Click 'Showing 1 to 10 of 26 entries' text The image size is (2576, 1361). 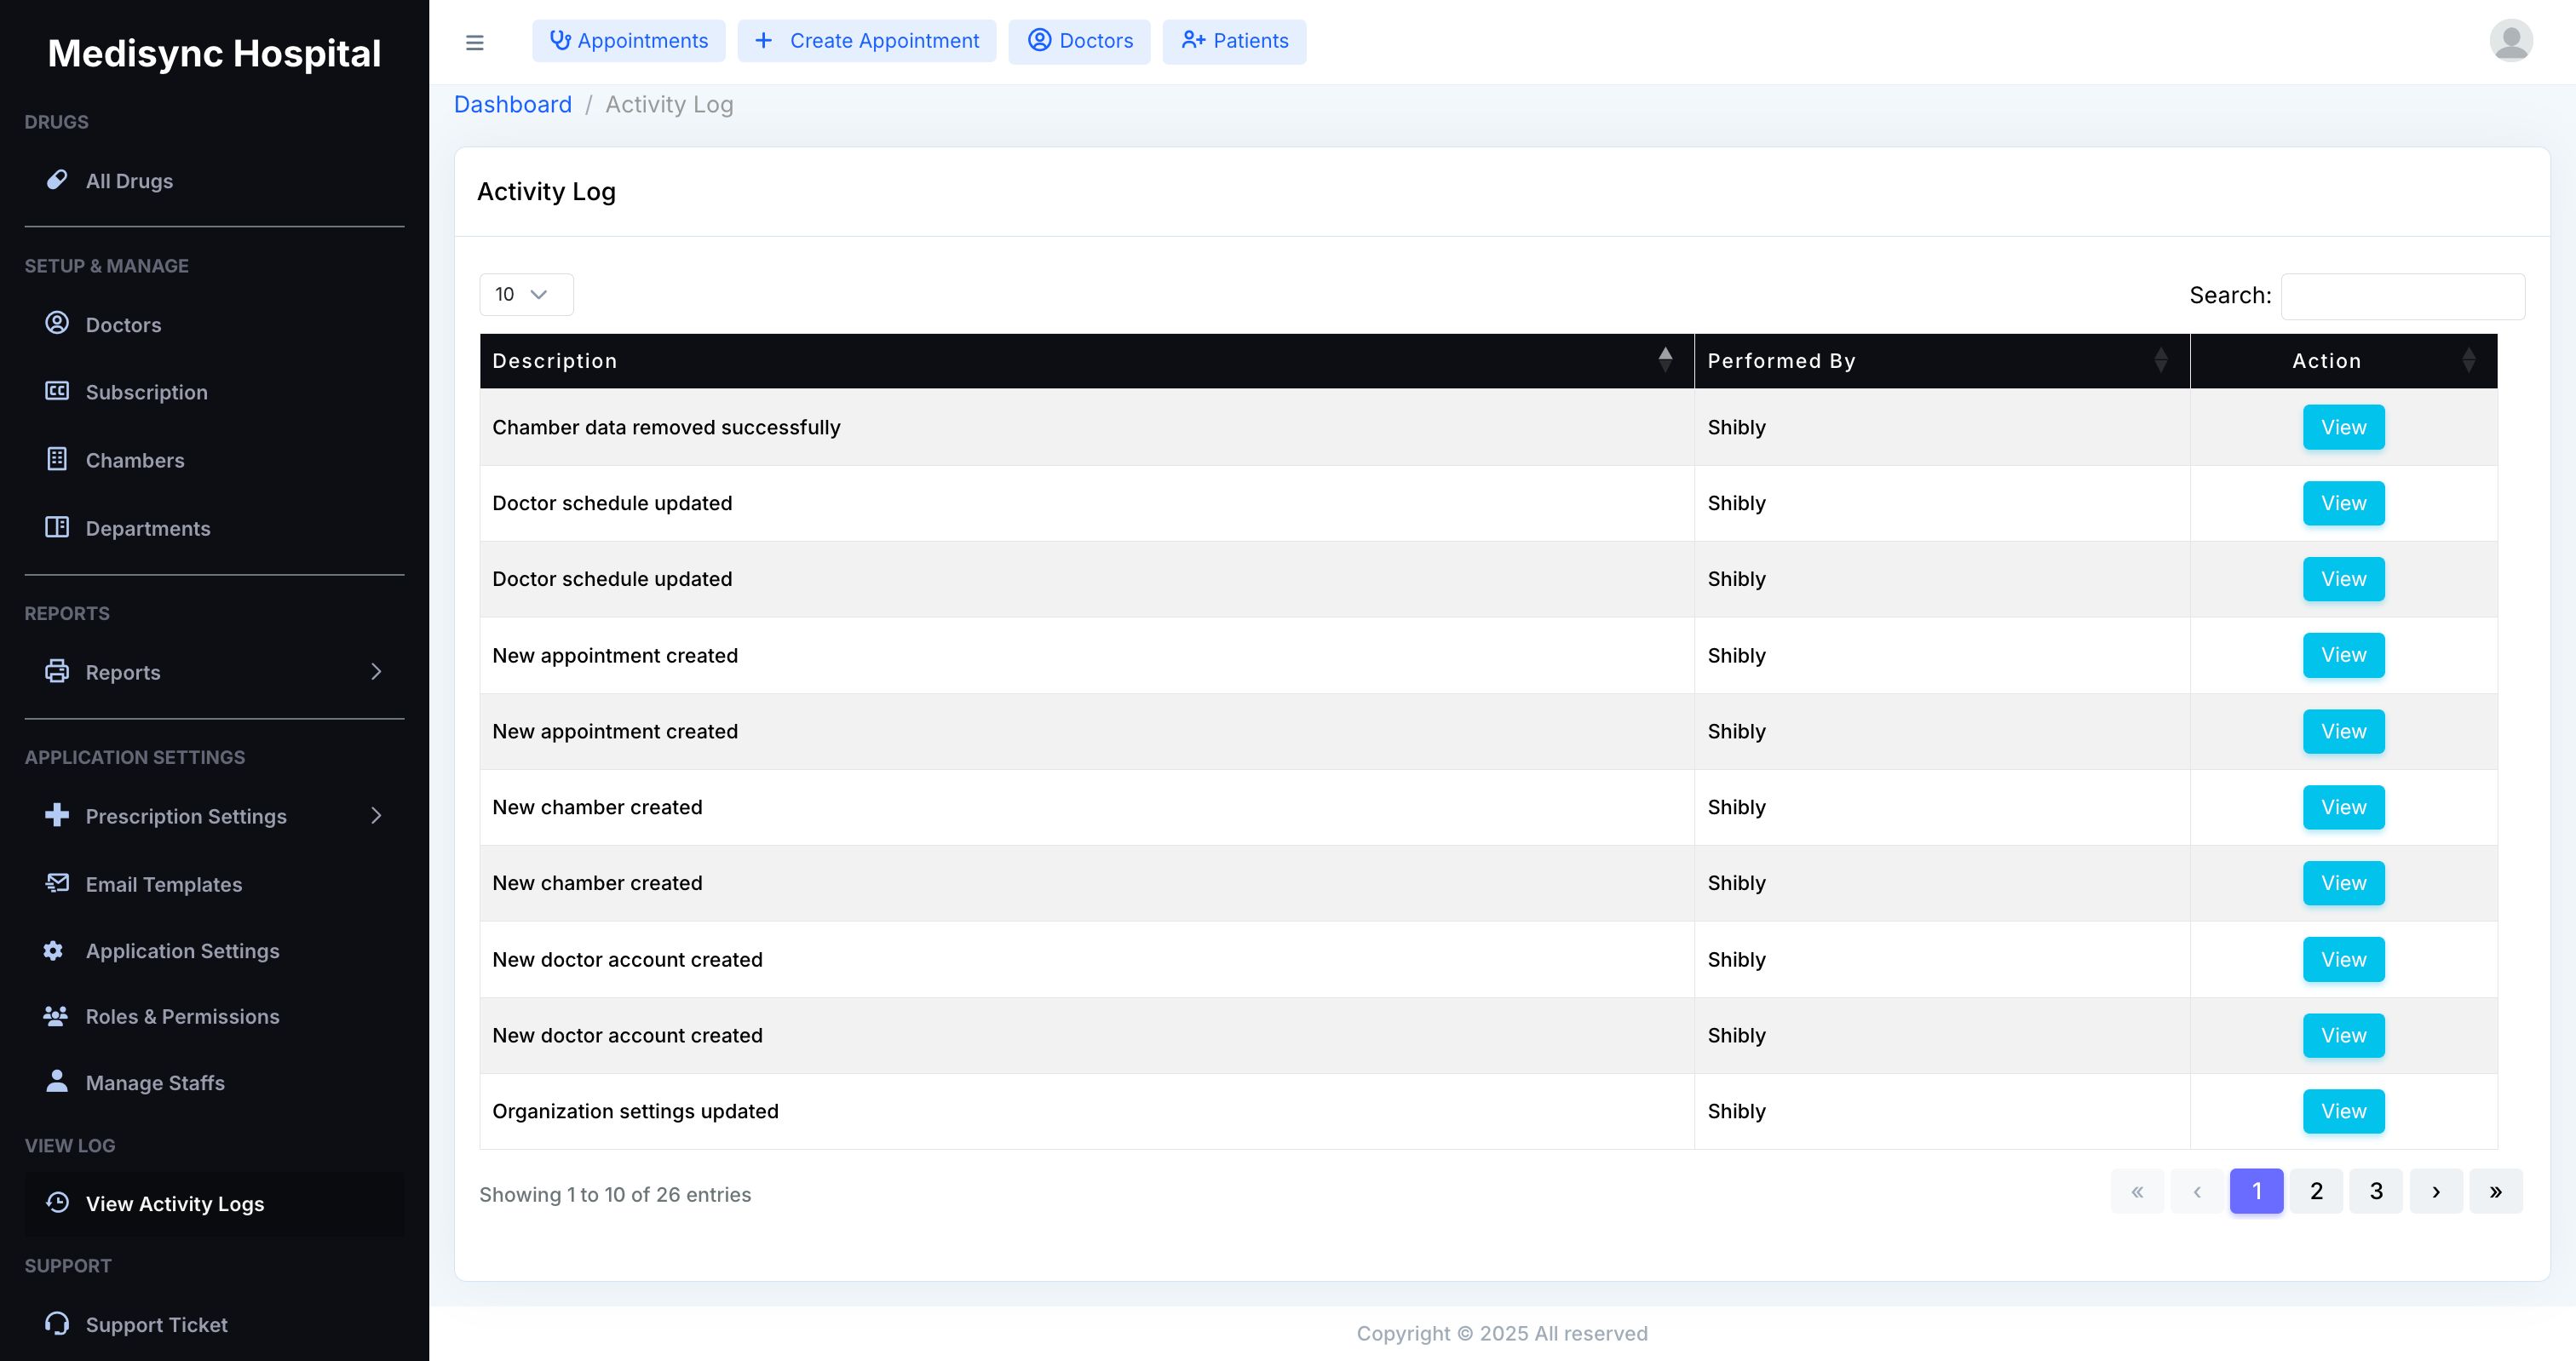click(x=615, y=1194)
